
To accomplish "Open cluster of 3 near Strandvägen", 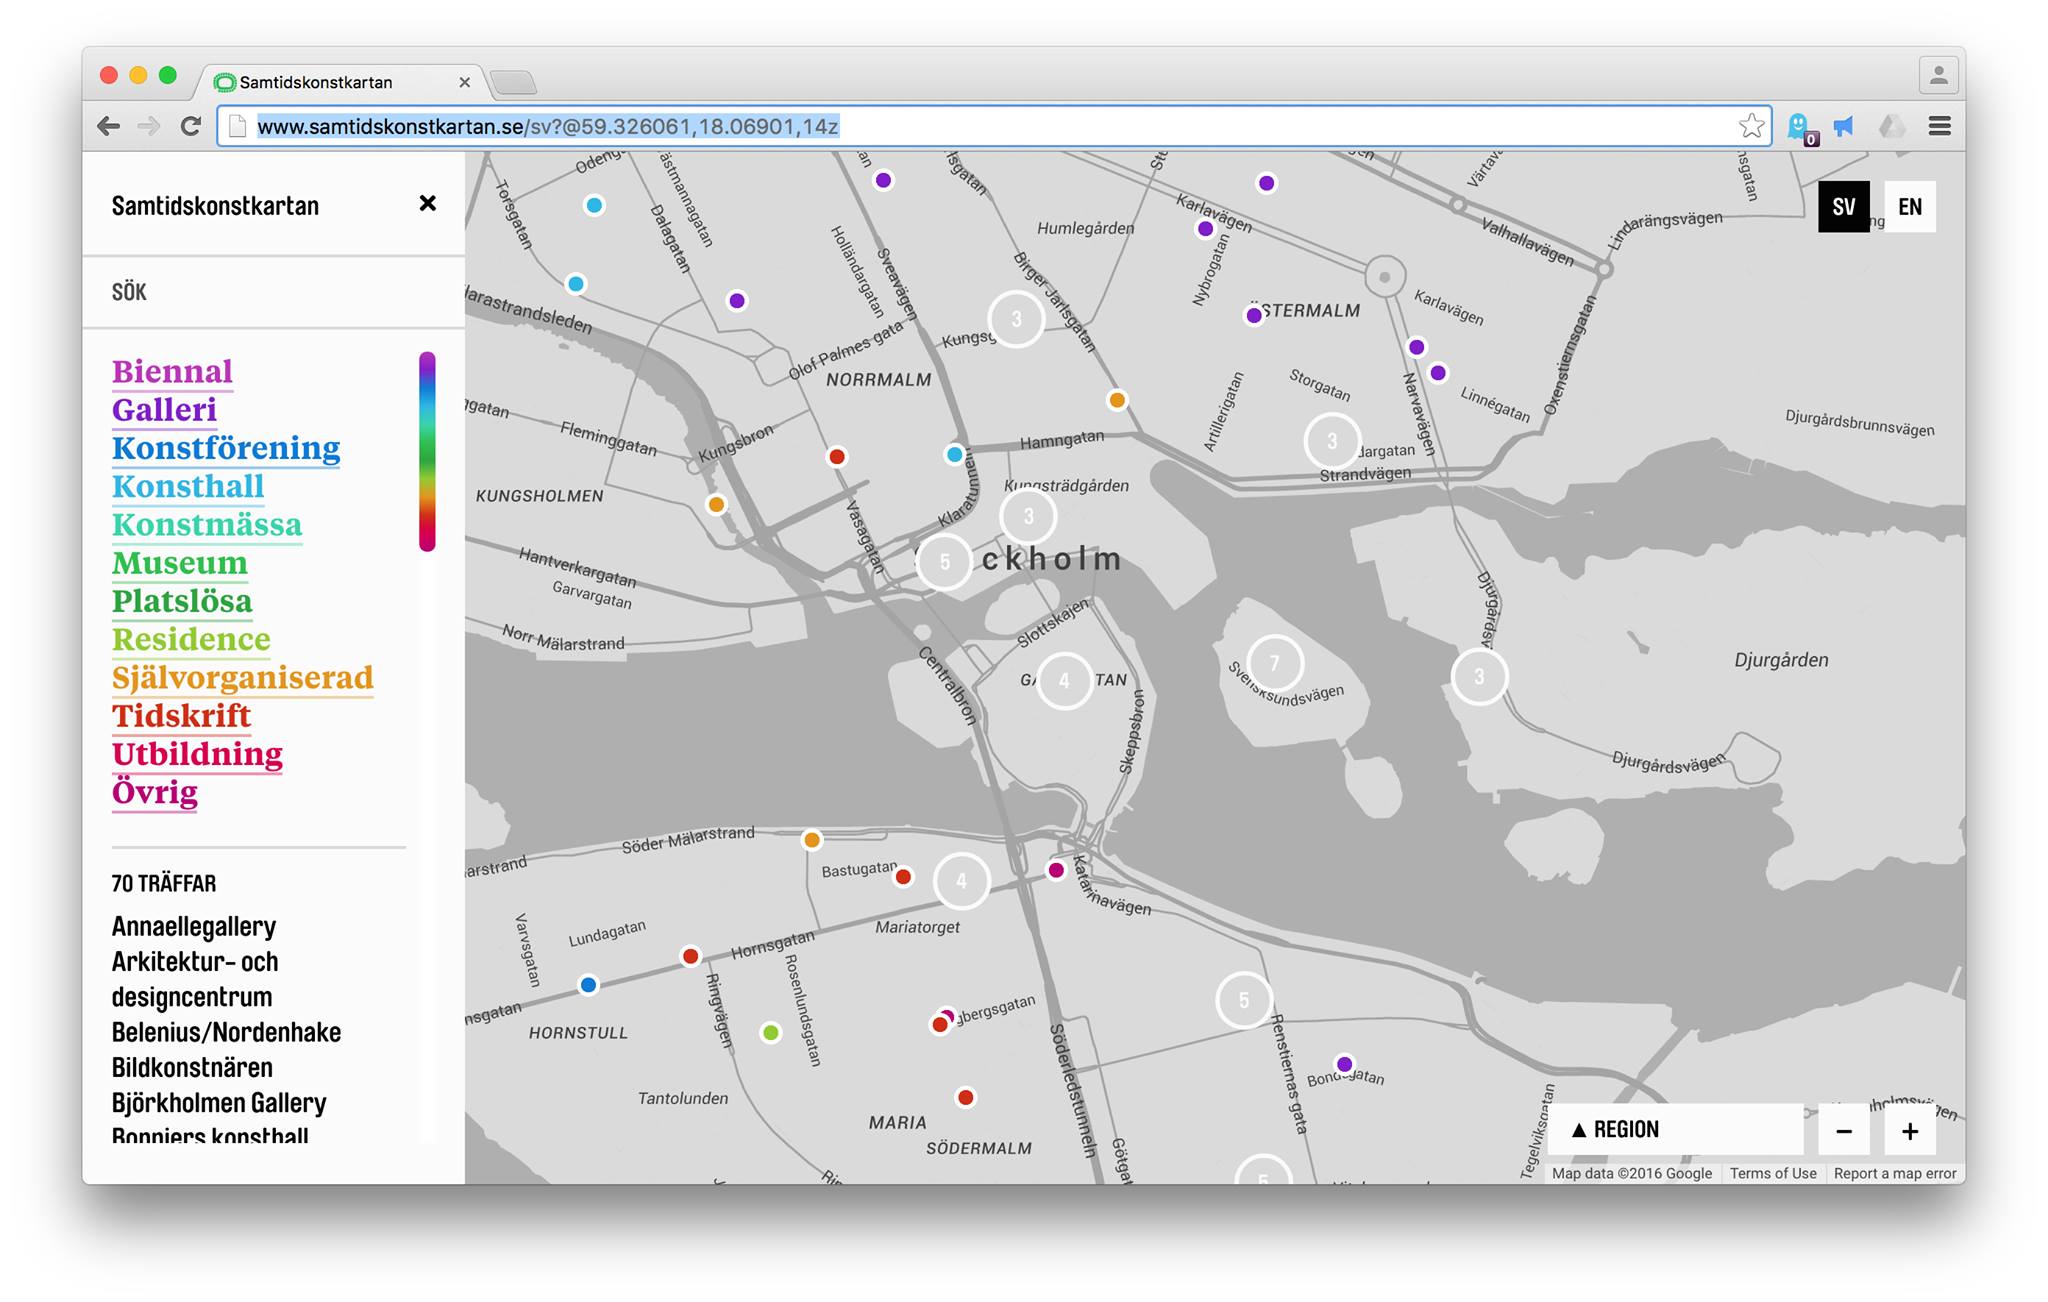I will coord(1332,441).
